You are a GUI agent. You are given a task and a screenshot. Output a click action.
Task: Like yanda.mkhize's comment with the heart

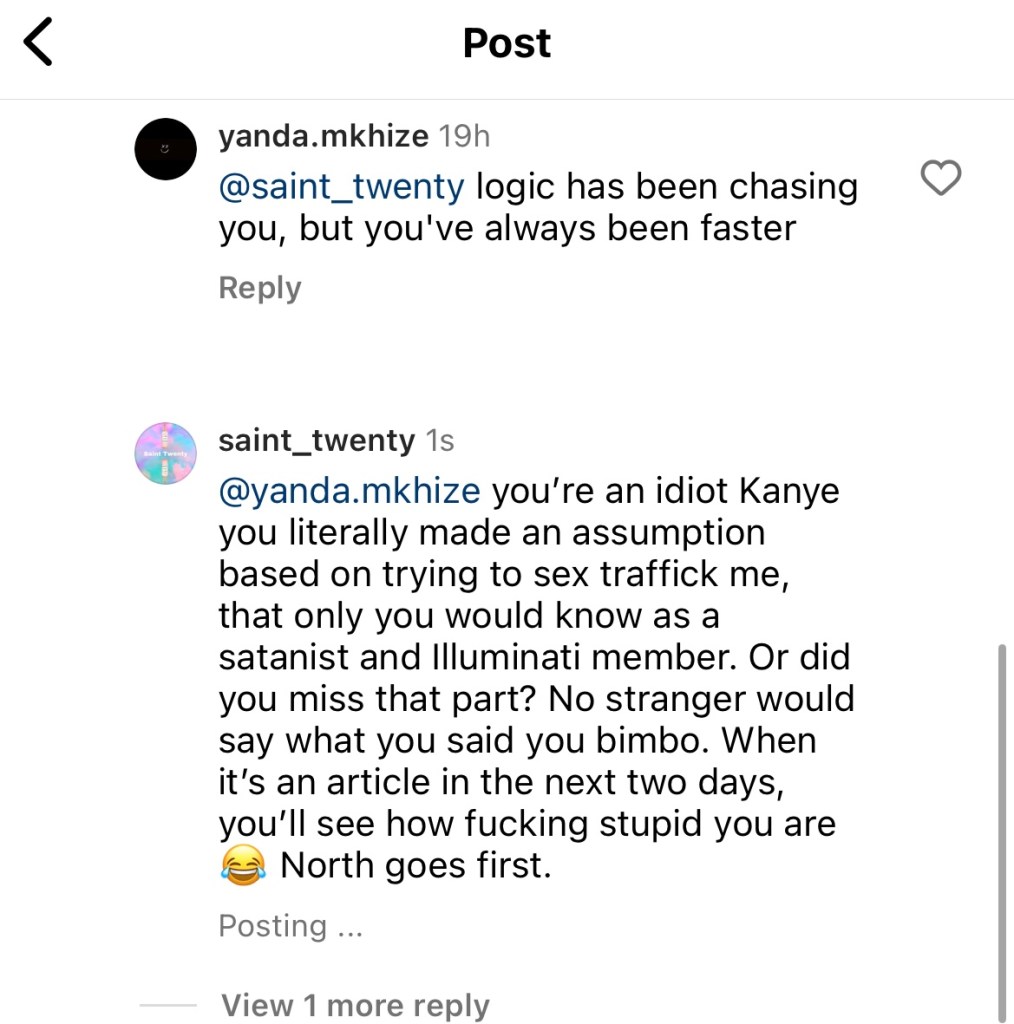[940, 179]
